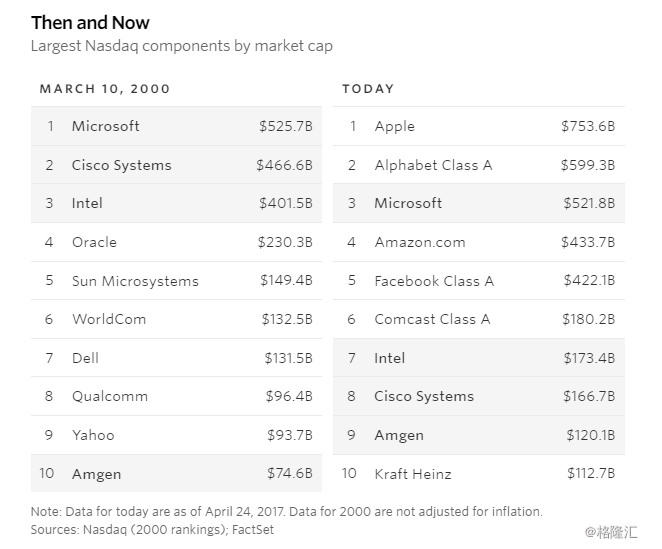Click Comcast Class A entry
The height and width of the screenshot is (549, 662).
tap(432, 319)
